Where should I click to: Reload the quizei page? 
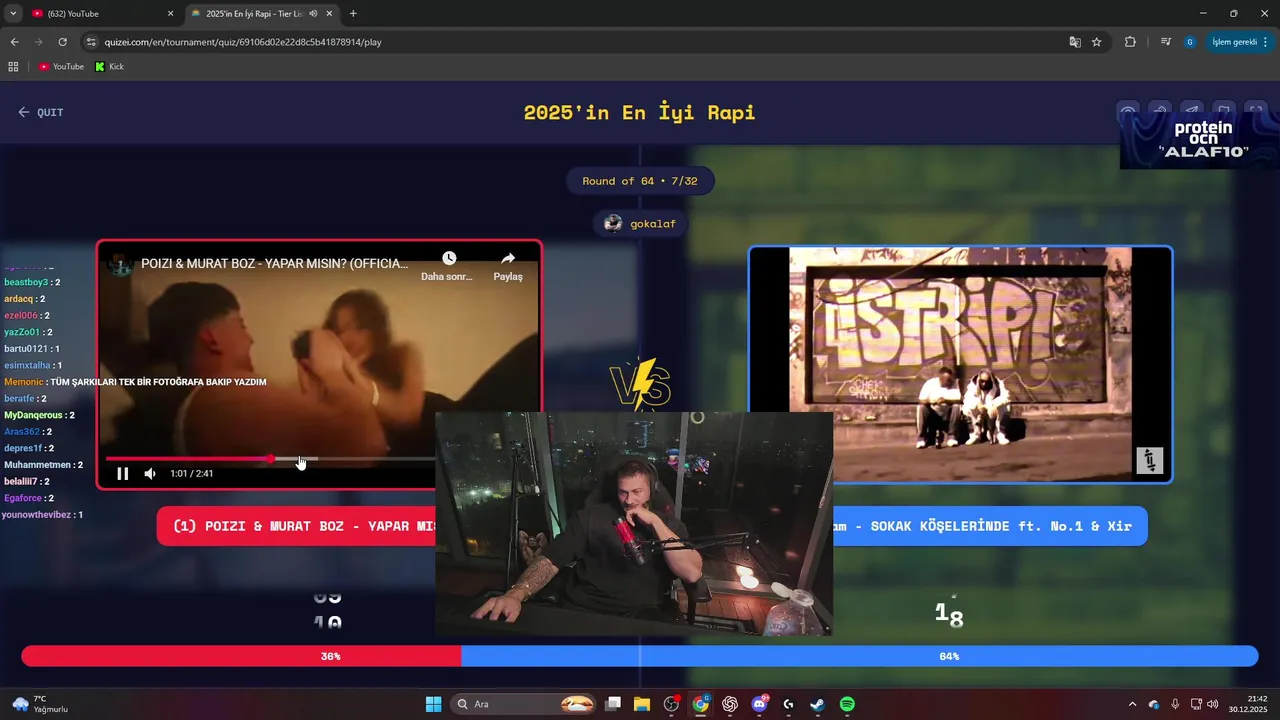point(62,42)
